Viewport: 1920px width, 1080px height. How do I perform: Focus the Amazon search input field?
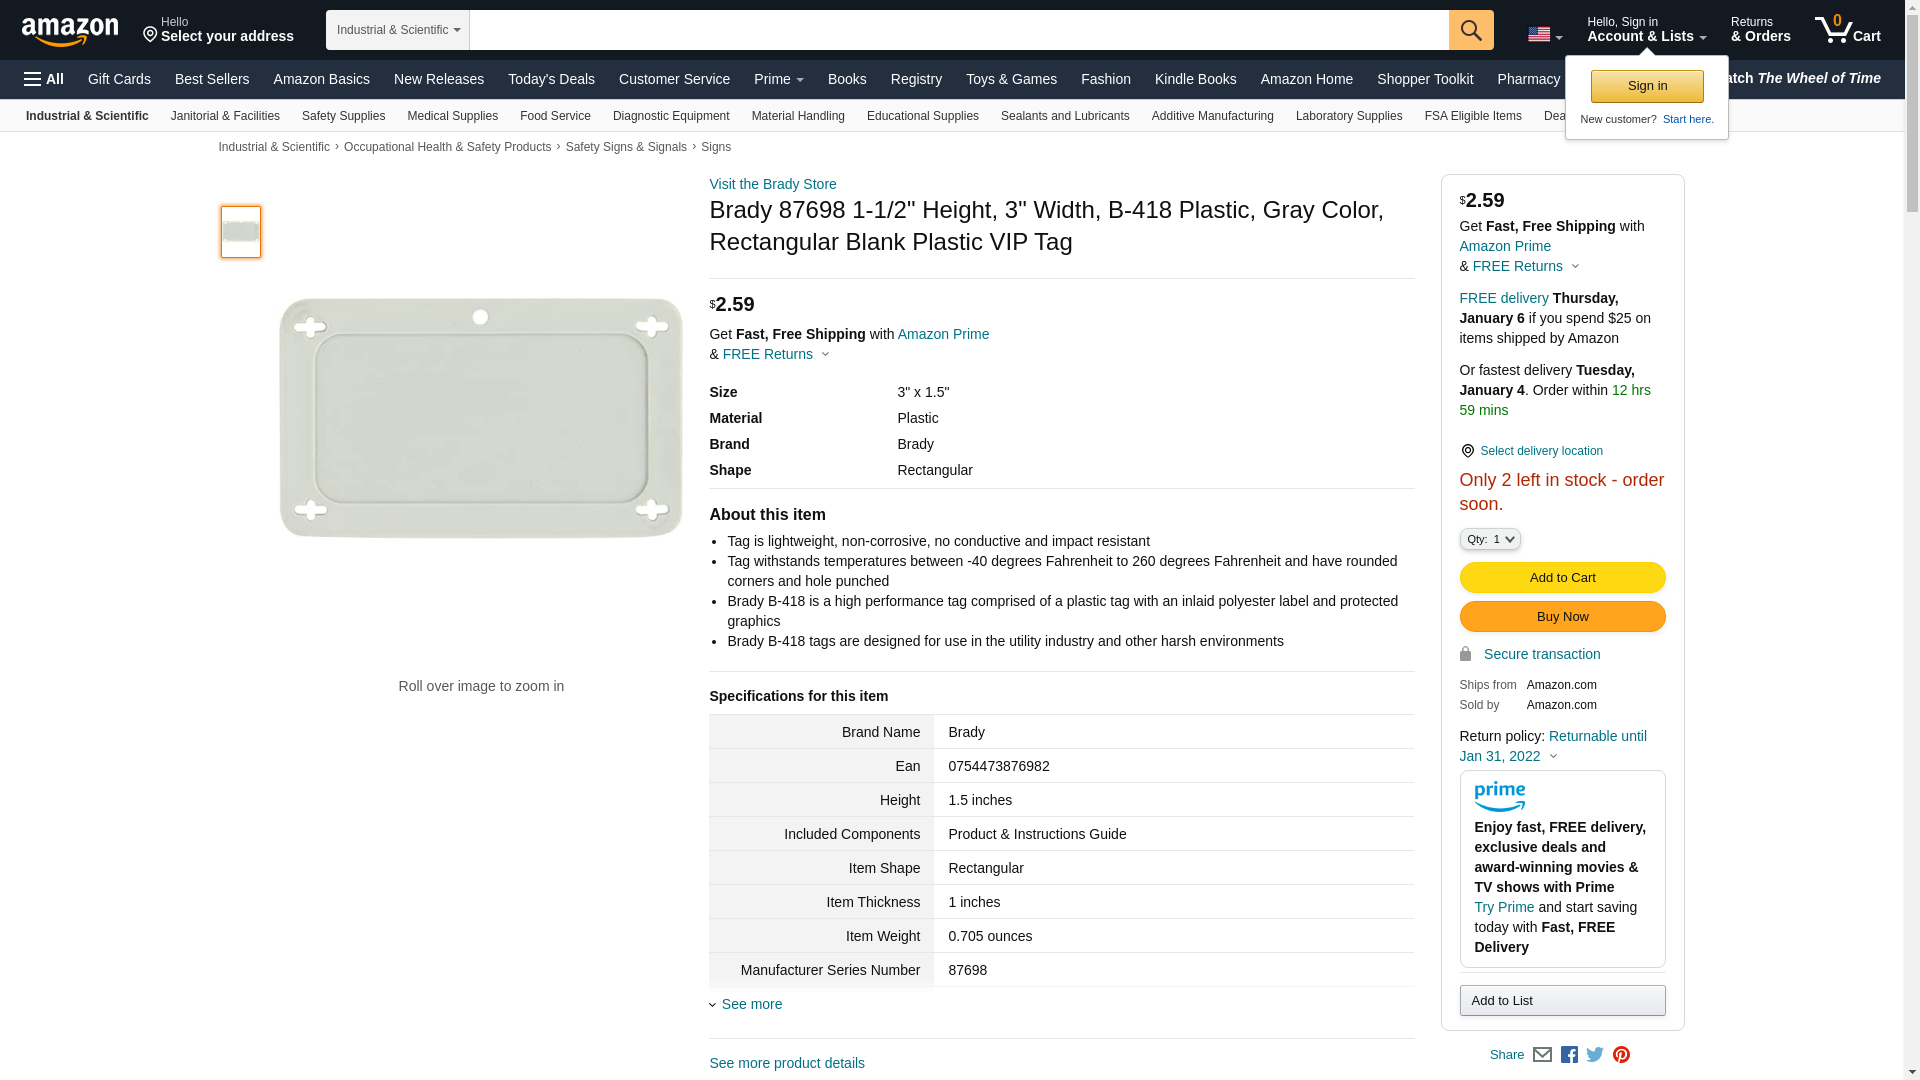(959, 30)
